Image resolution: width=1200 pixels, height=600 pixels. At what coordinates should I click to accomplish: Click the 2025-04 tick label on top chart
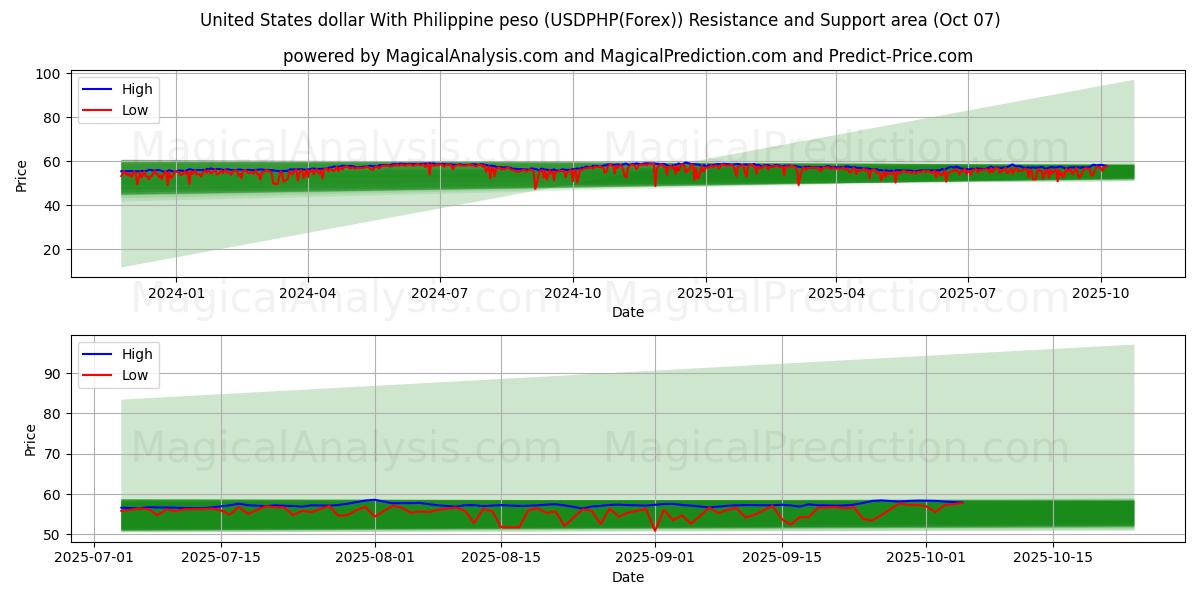coord(836,293)
